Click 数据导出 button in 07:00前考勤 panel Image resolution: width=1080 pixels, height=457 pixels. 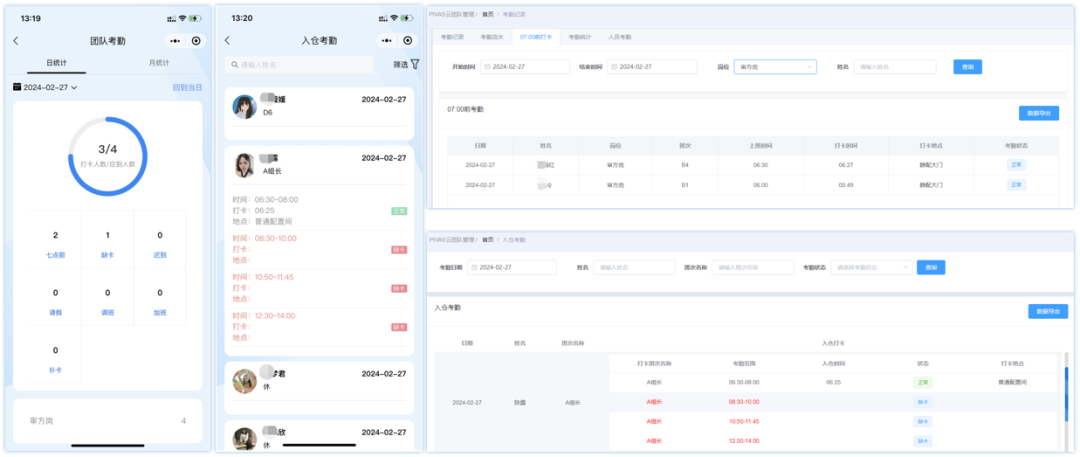pos(1038,113)
